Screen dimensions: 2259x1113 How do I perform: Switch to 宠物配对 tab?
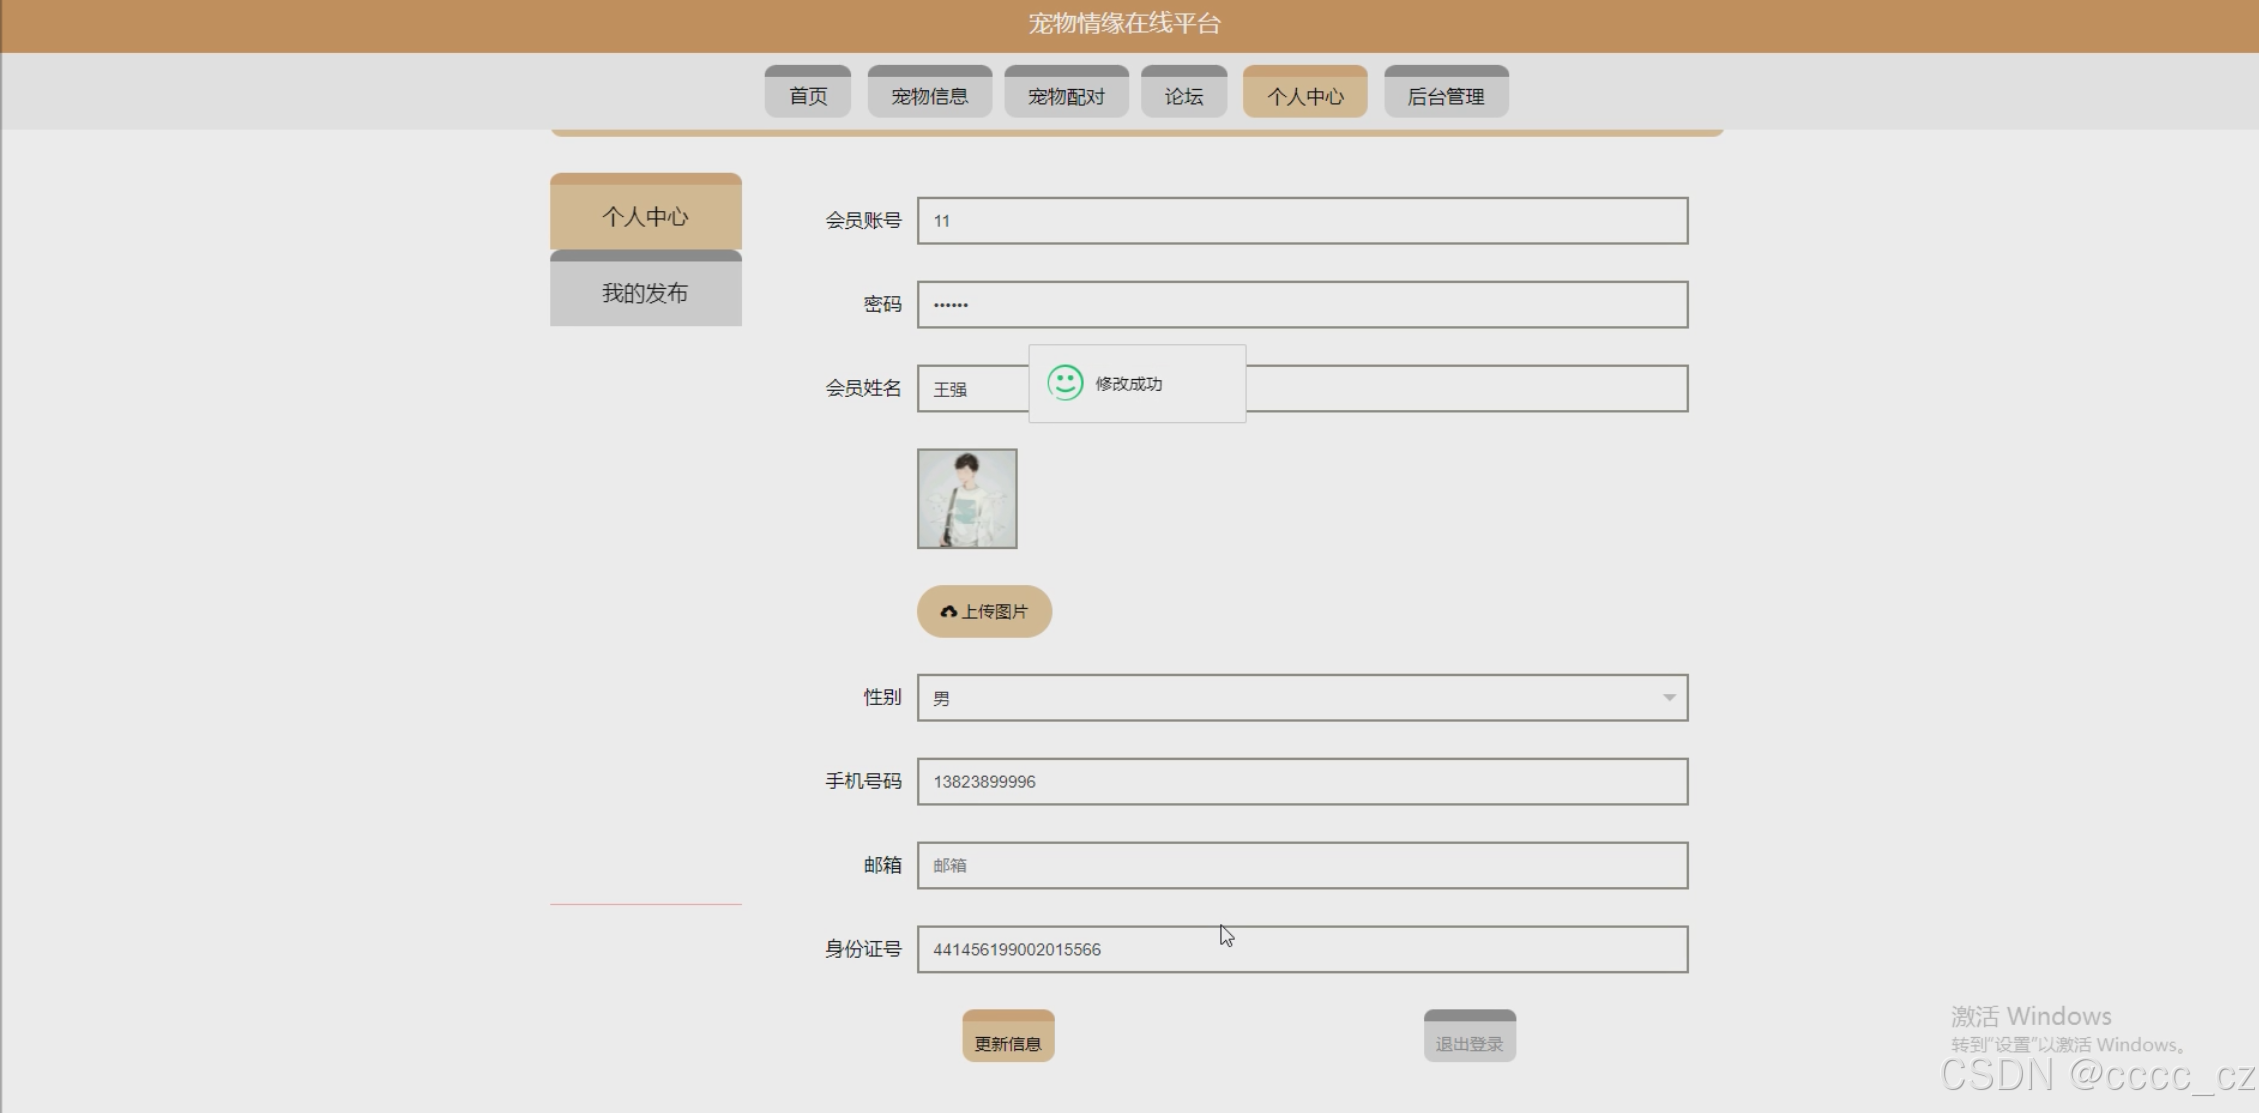coord(1066,95)
